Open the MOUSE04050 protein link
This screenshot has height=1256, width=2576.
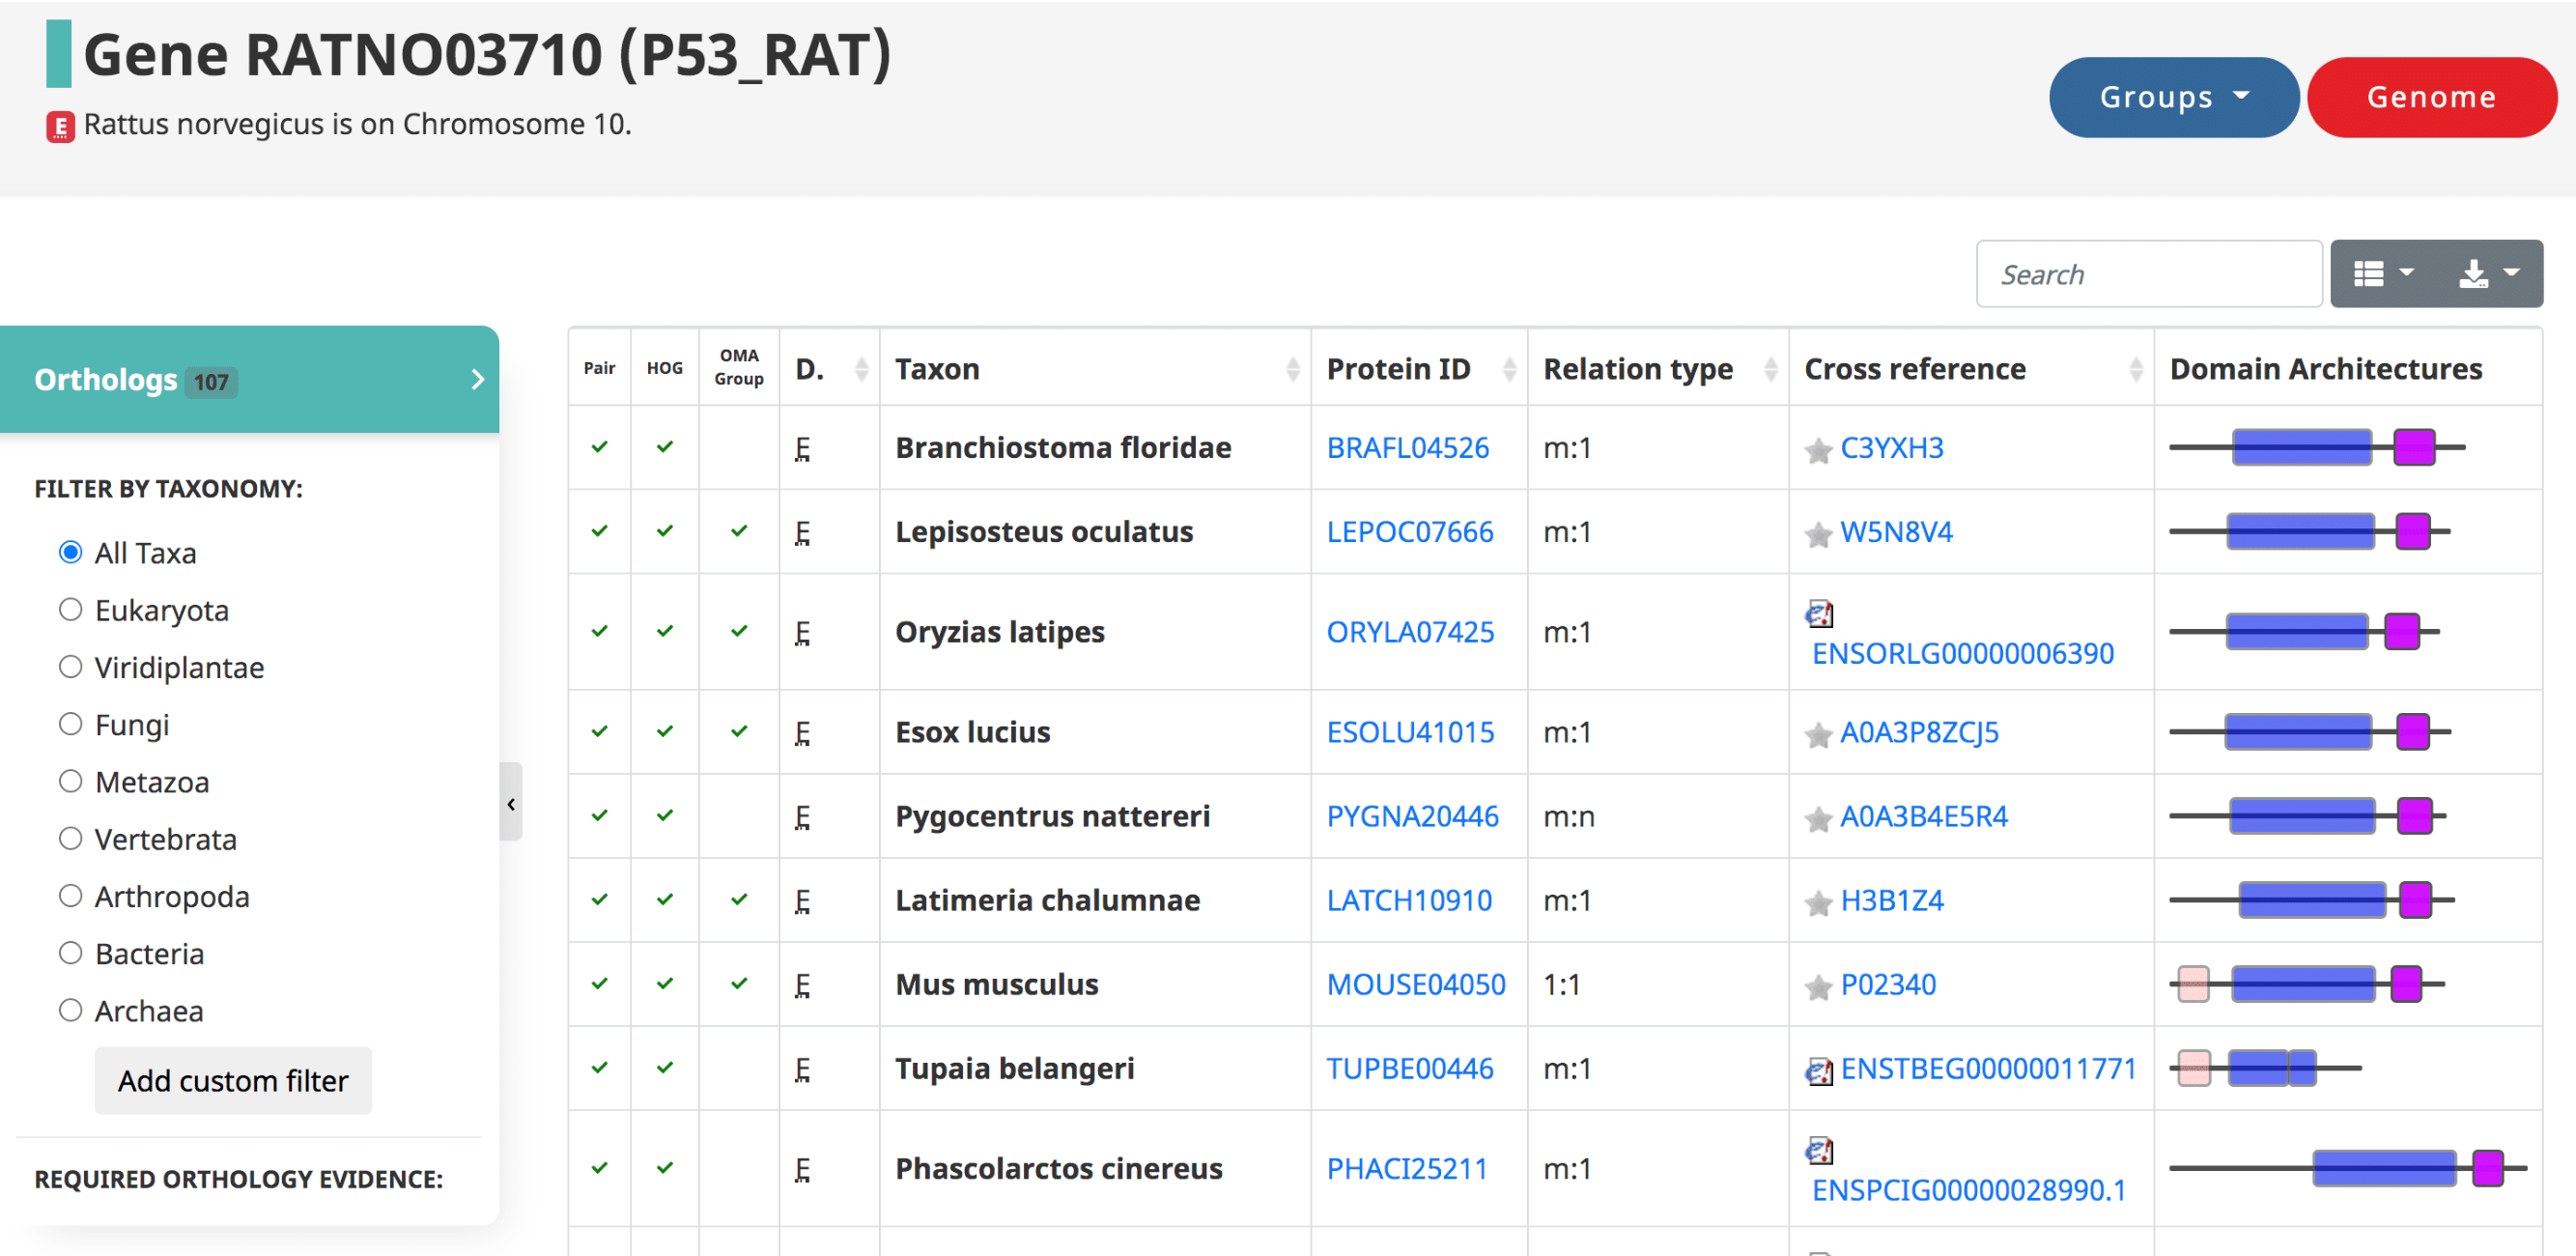pos(1415,984)
